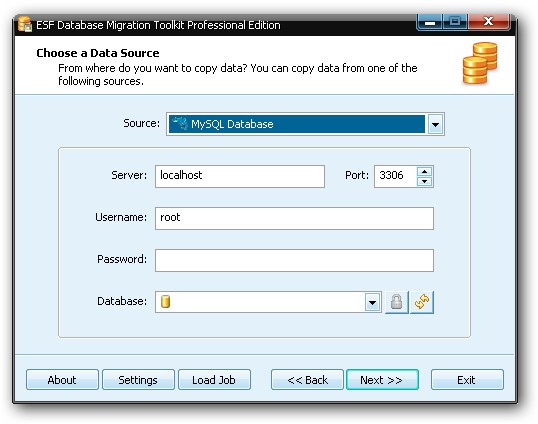Viewport: 538px width, 424px height.
Task: Click the empty Password field
Action: [x=294, y=260]
